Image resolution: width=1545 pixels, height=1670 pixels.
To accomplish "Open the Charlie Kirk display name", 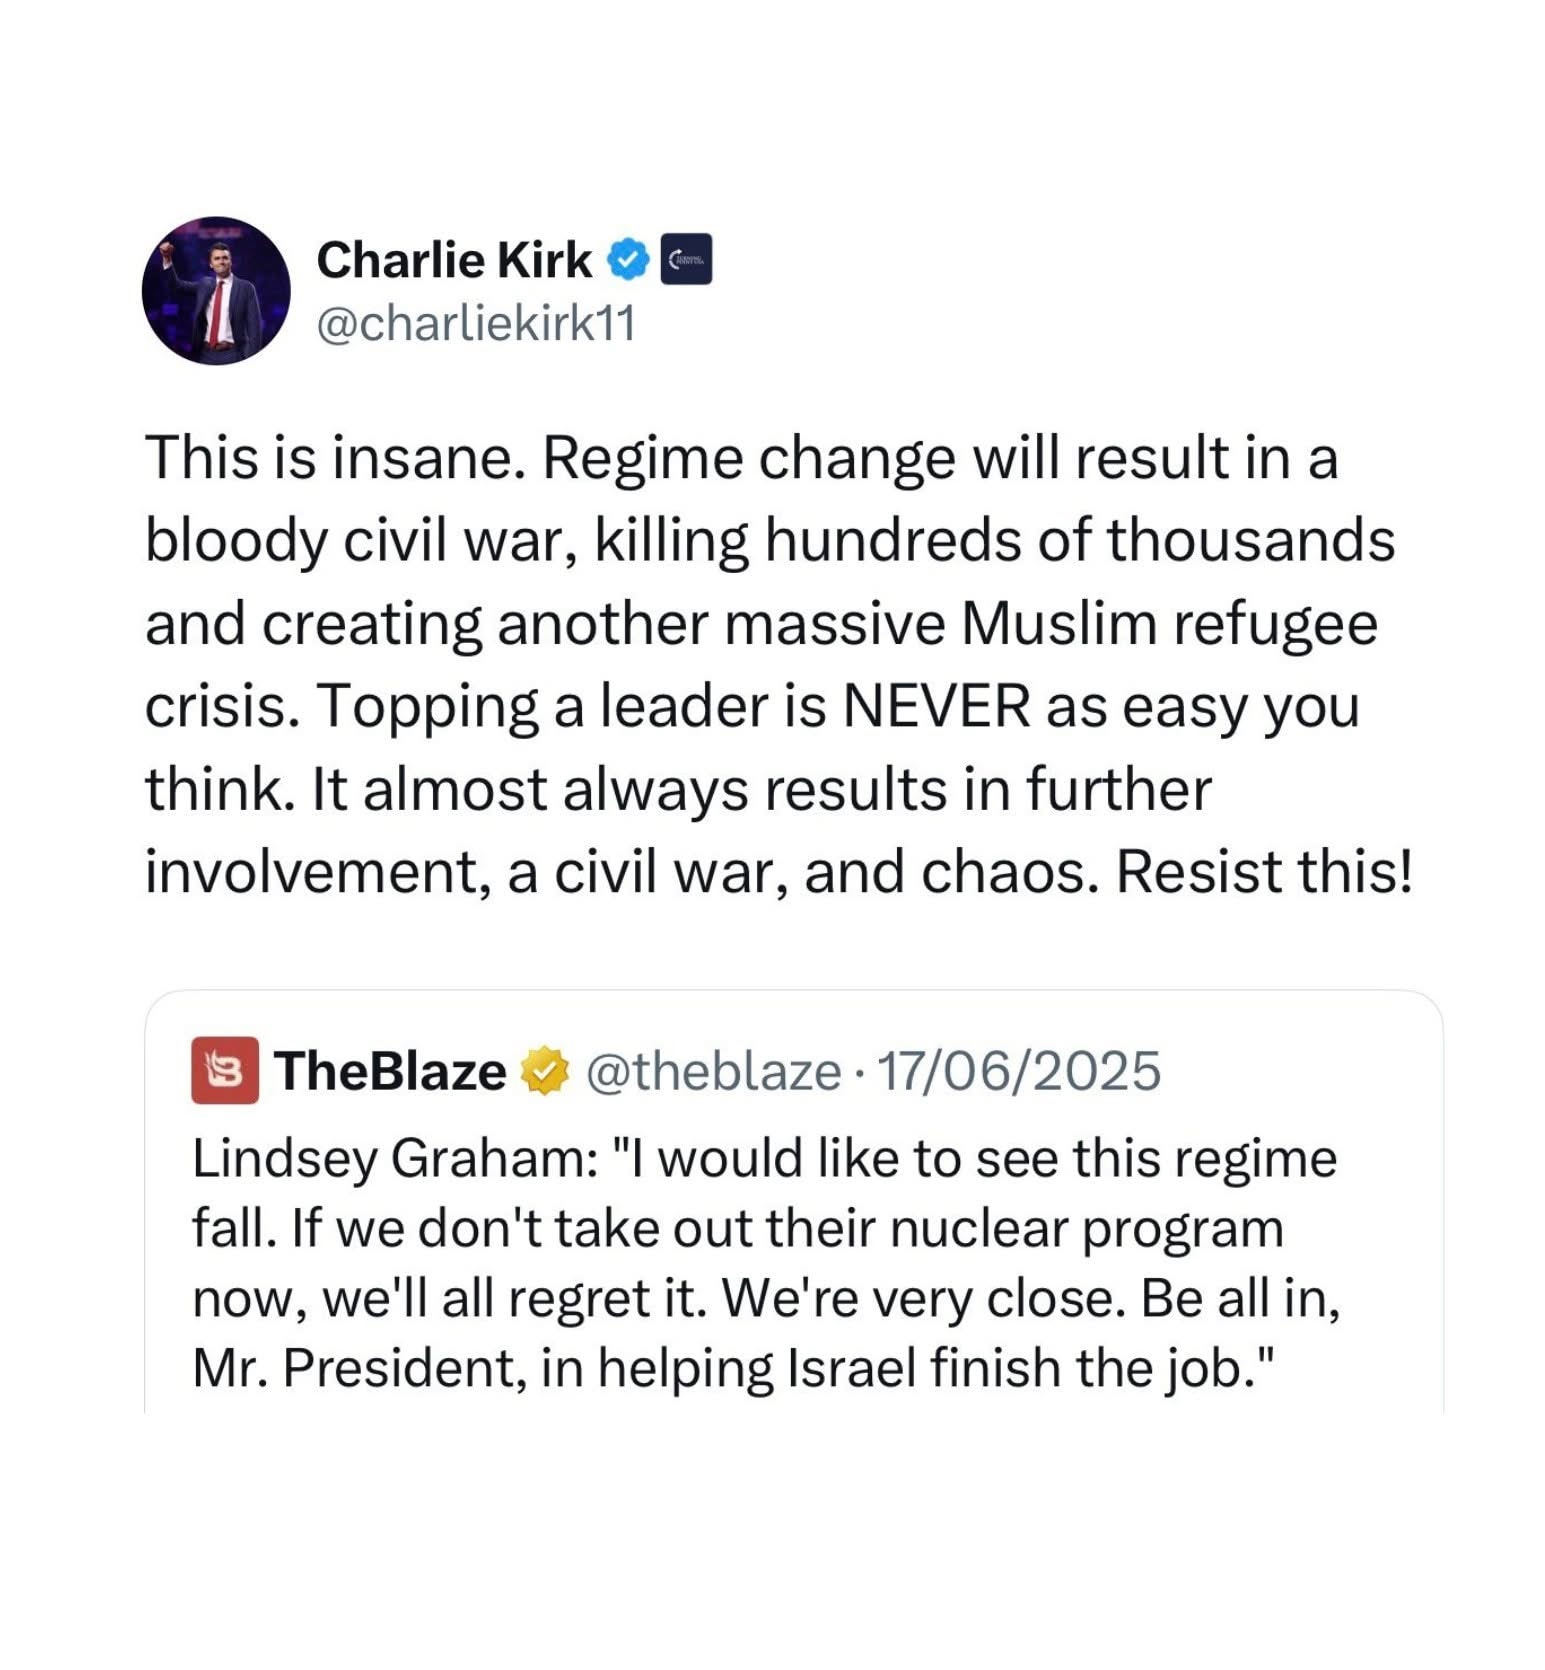I will [x=453, y=260].
